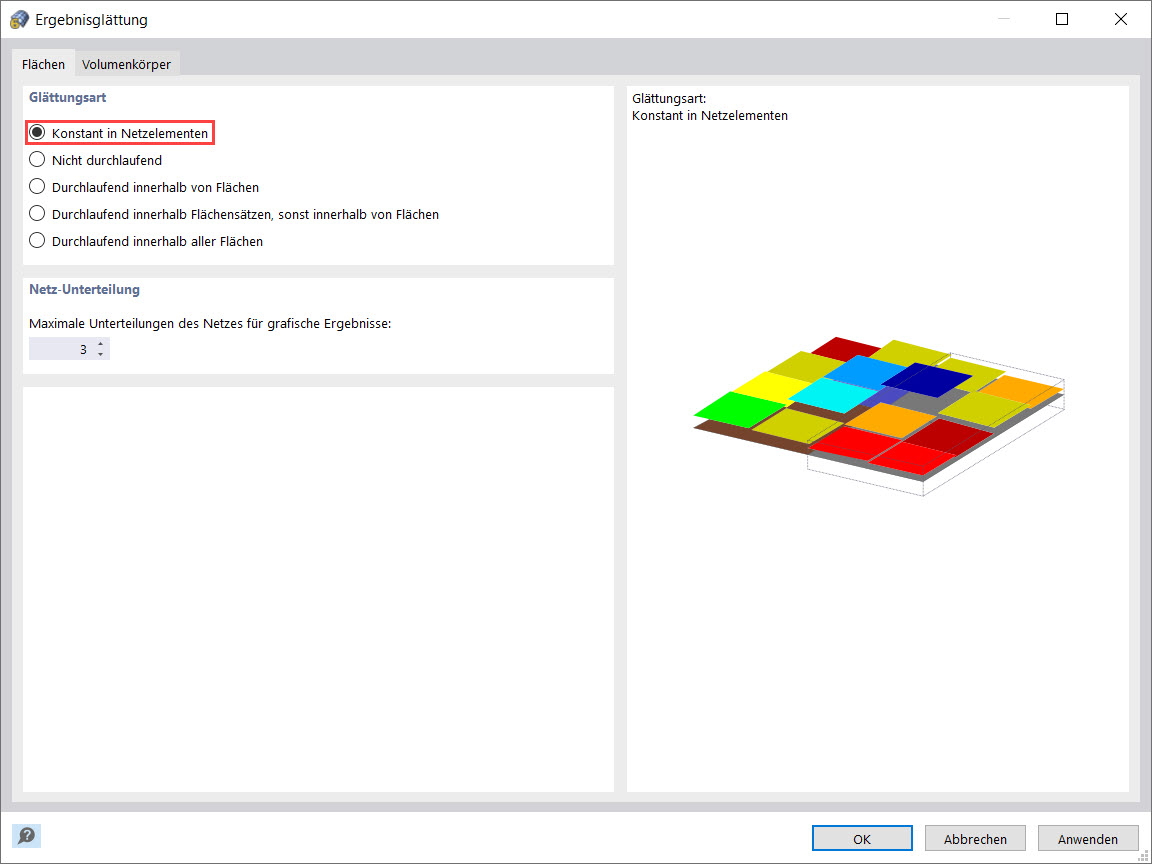Confirm the dialog with OK
The width and height of the screenshot is (1152, 864).
(x=862, y=839)
